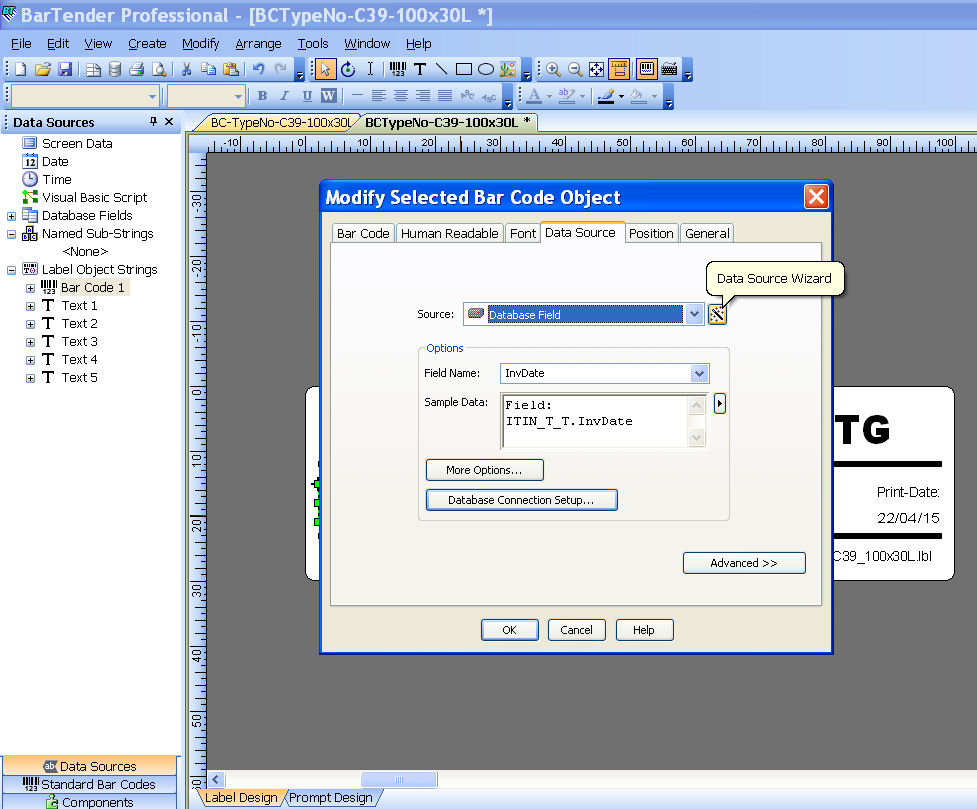Open database connection setup toolbar icon
The height and width of the screenshot is (809, 977).
click(x=115, y=69)
